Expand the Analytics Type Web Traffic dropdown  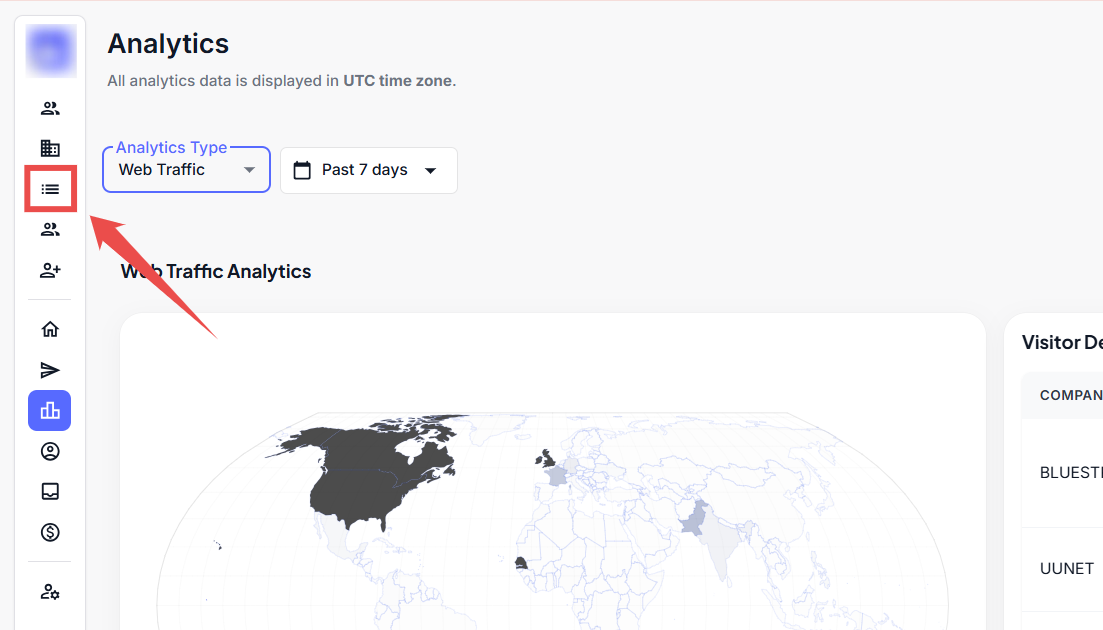point(186,170)
